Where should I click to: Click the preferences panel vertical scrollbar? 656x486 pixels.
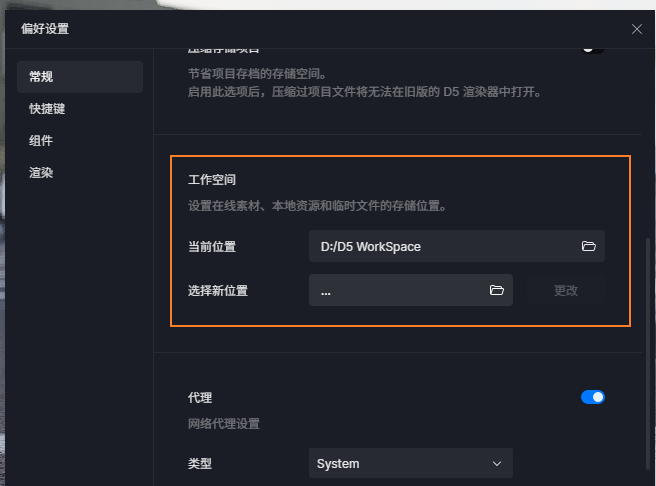click(x=648, y=353)
